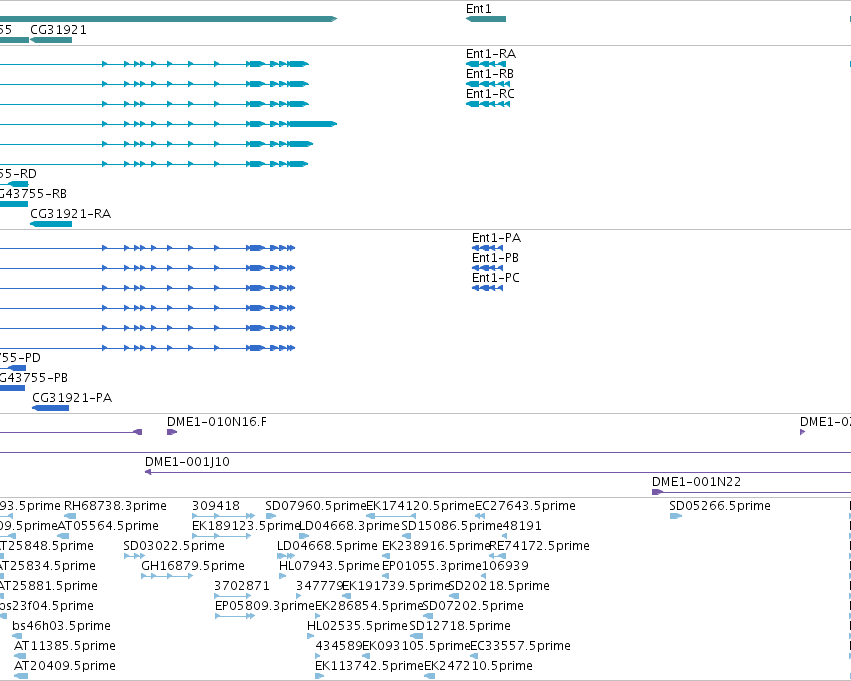Image resolution: width=851 pixels, height=681 pixels.
Task: Select the CG31921-PA CDS label
Action: [72, 398]
